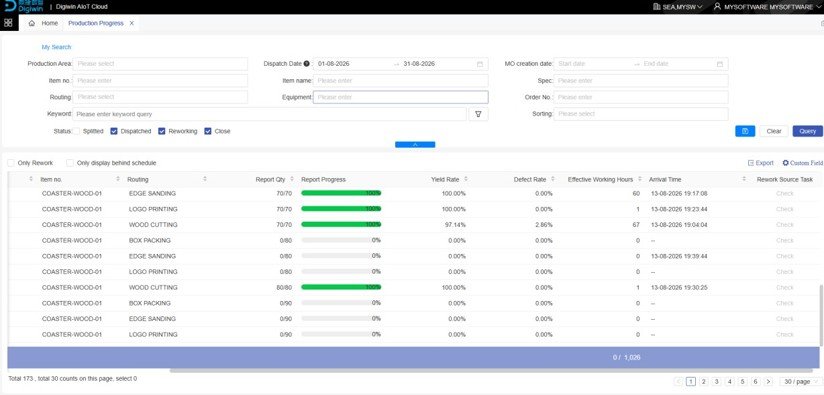Click Check for first EDGE SANDING row

click(x=785, y=194)
